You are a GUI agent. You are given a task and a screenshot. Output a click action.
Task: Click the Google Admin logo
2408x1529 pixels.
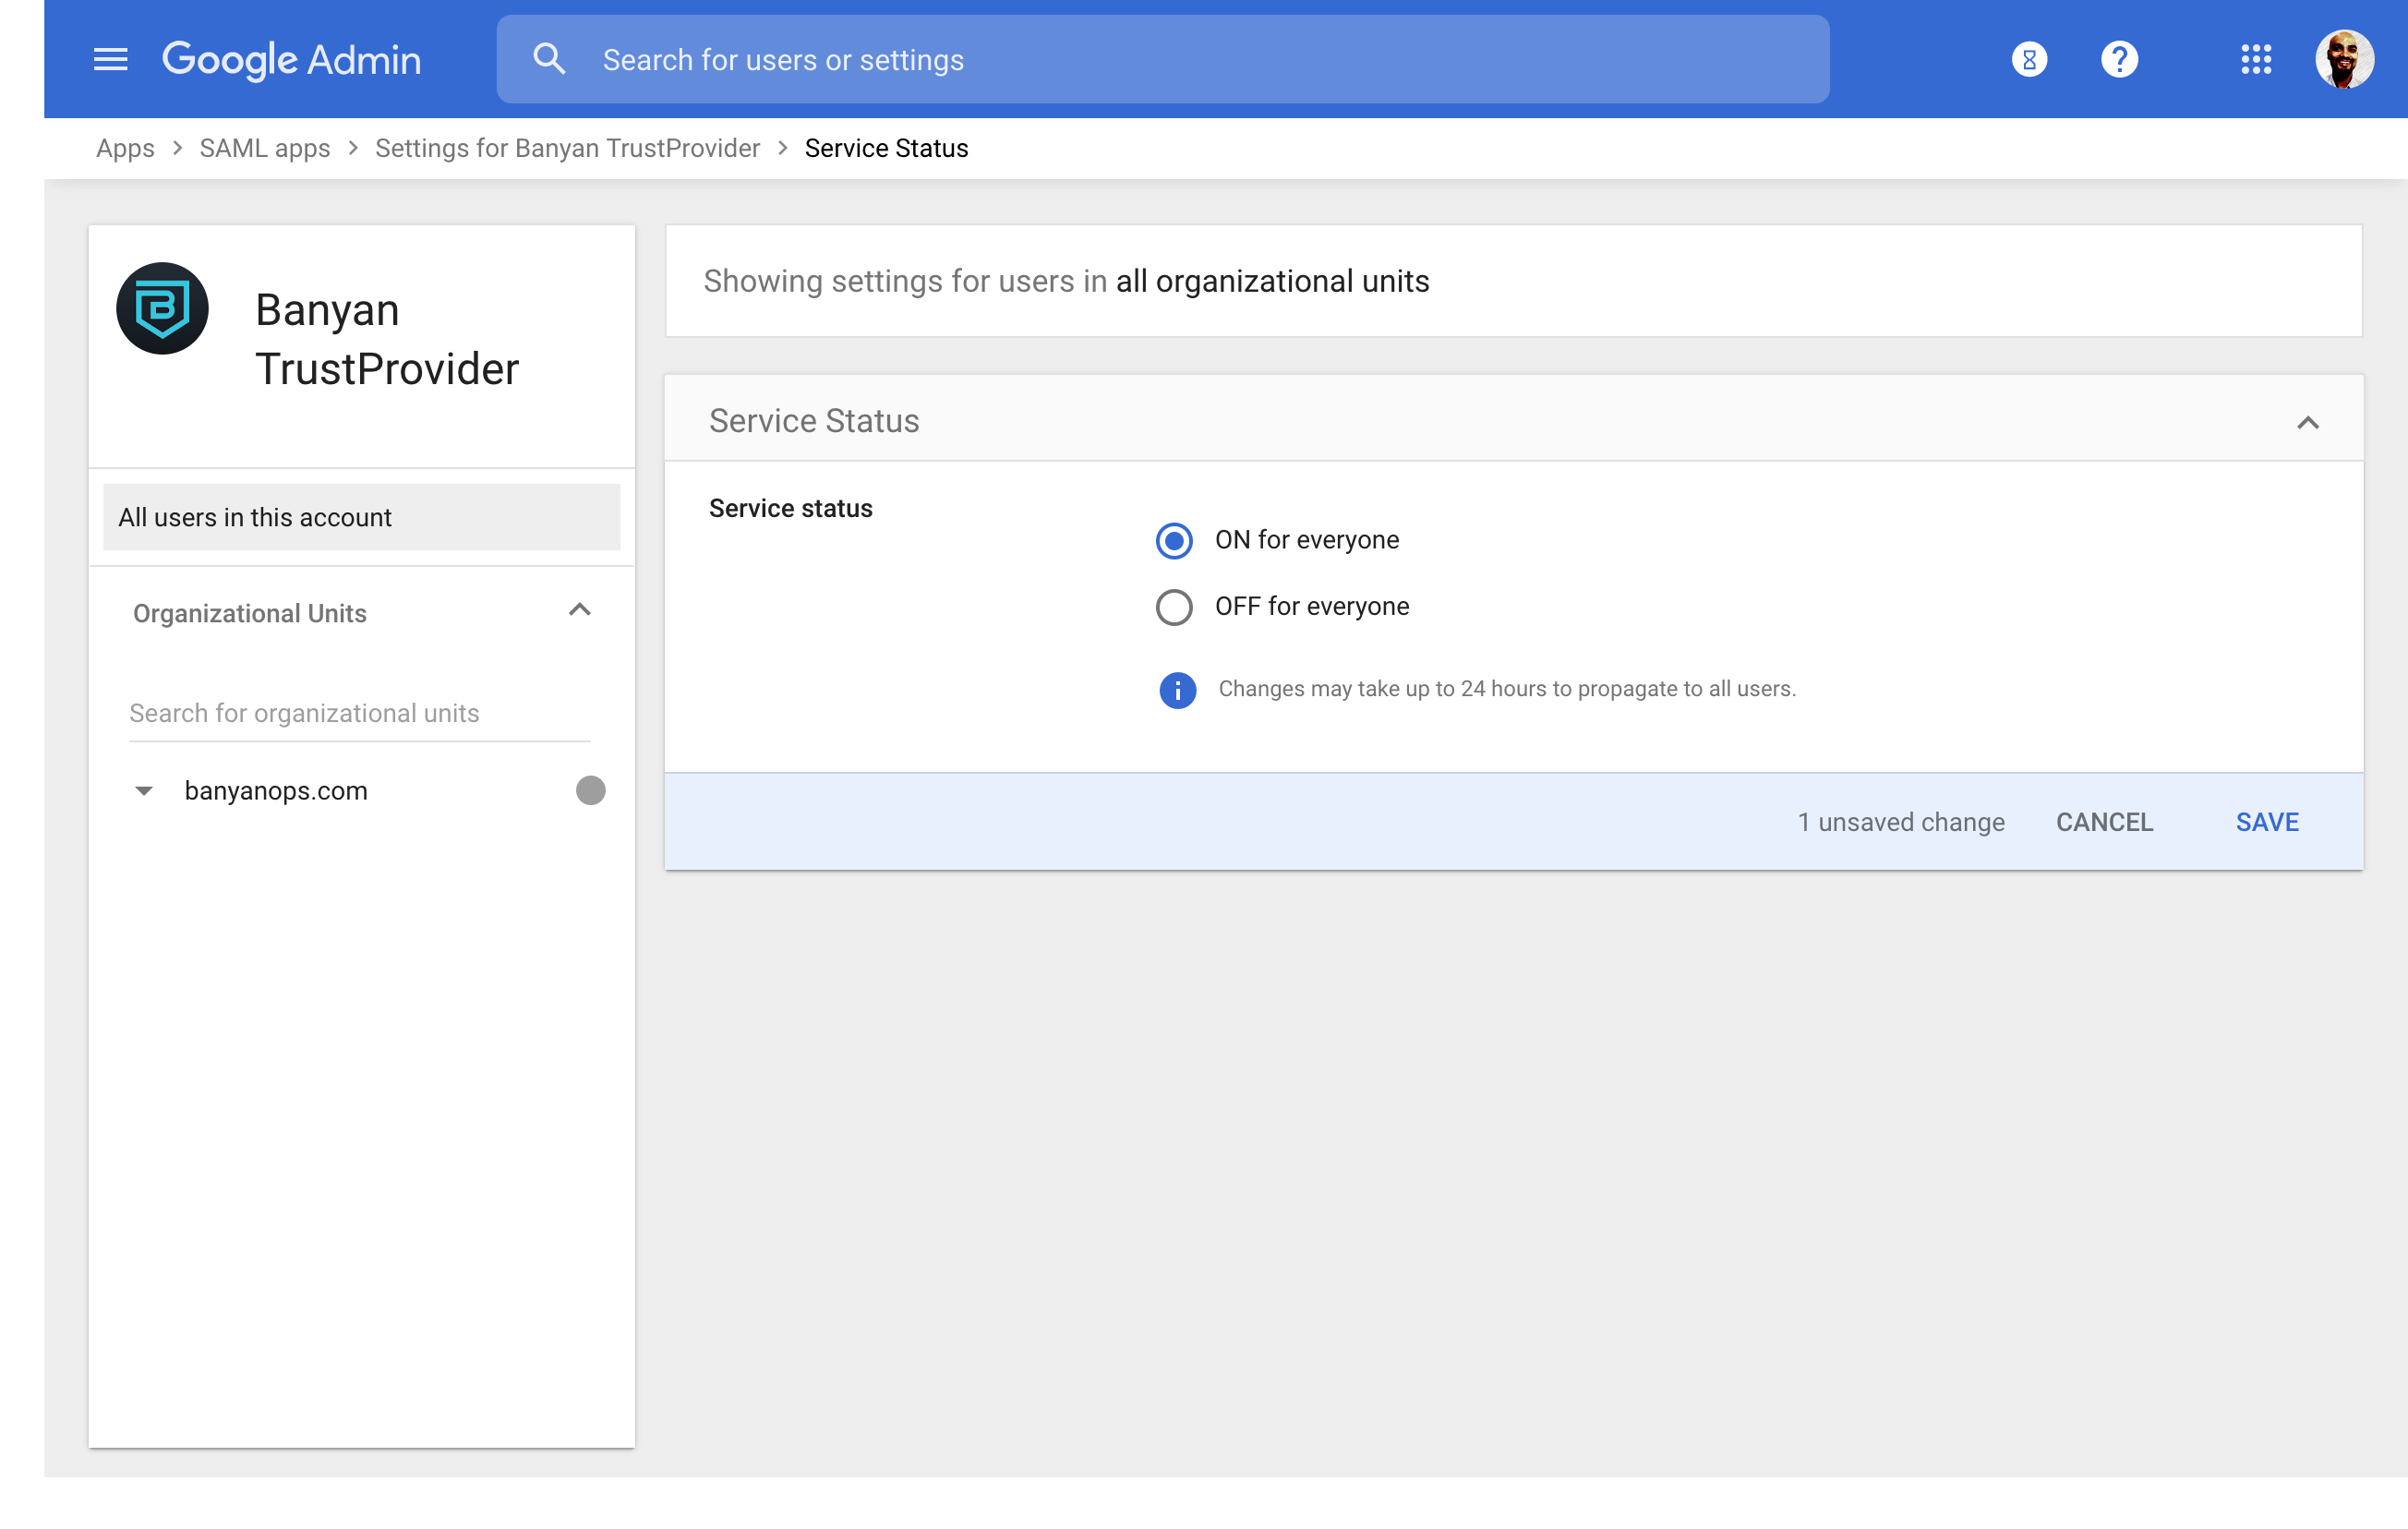tap(291, 60)
